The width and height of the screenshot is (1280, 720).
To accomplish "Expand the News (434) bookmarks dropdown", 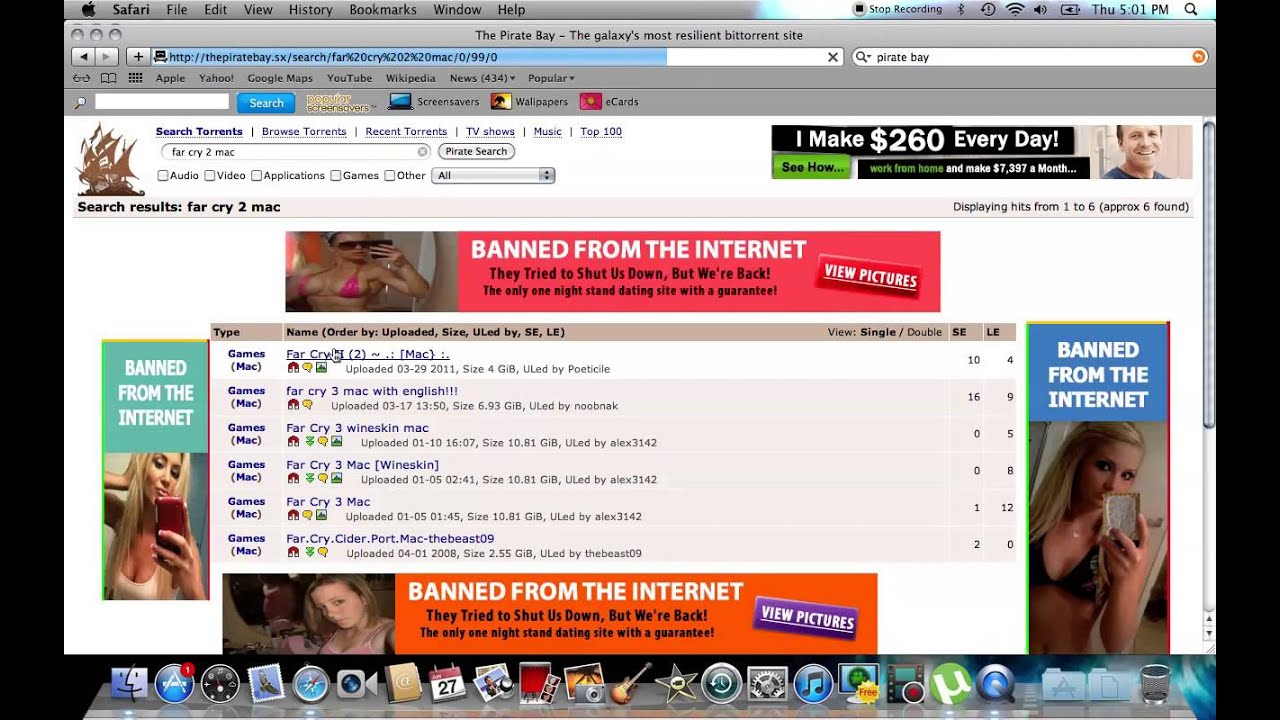I will 482,78.
